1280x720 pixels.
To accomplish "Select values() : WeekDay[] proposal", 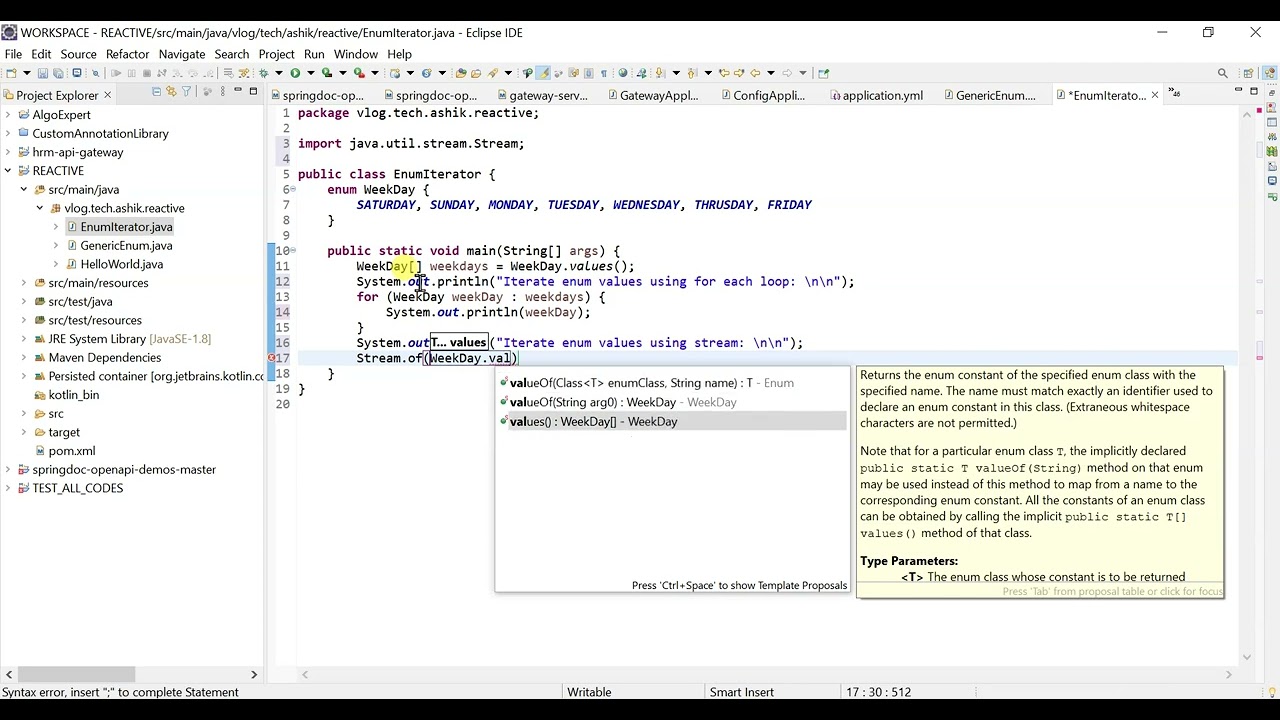I will [x=672, y=421].
